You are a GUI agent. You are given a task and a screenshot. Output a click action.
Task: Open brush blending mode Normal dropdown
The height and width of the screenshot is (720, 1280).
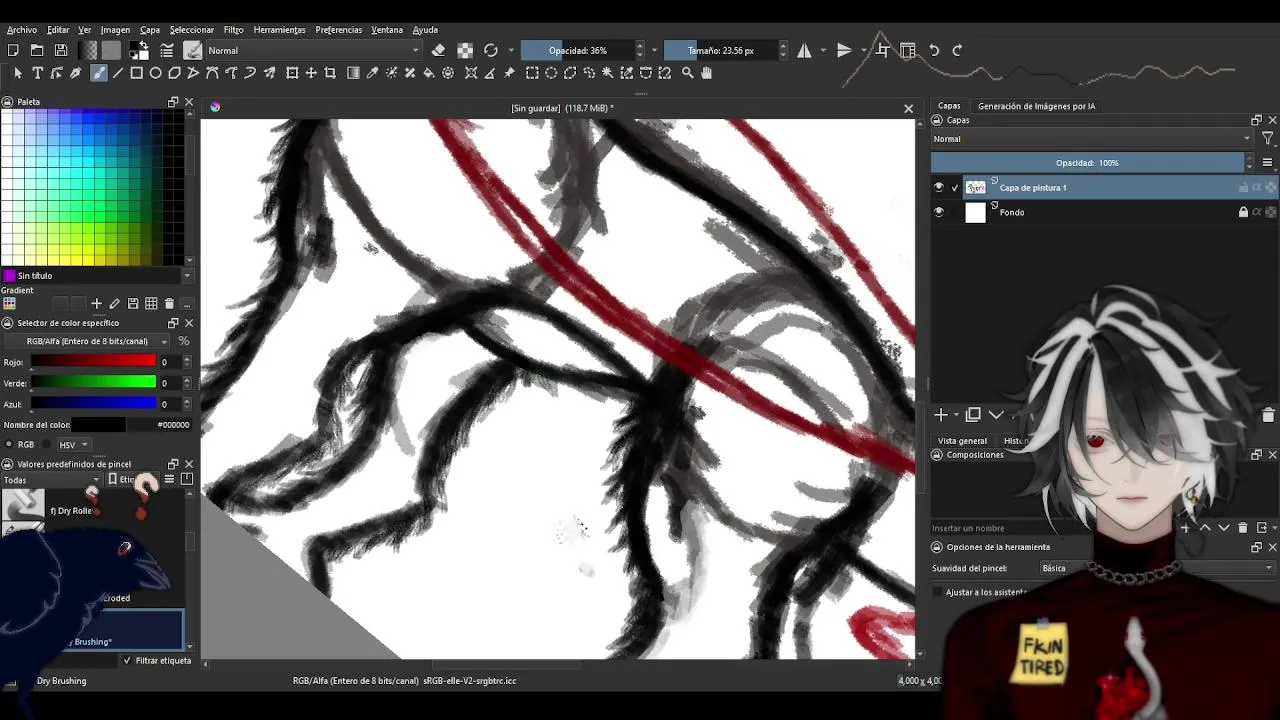(313, 50)
